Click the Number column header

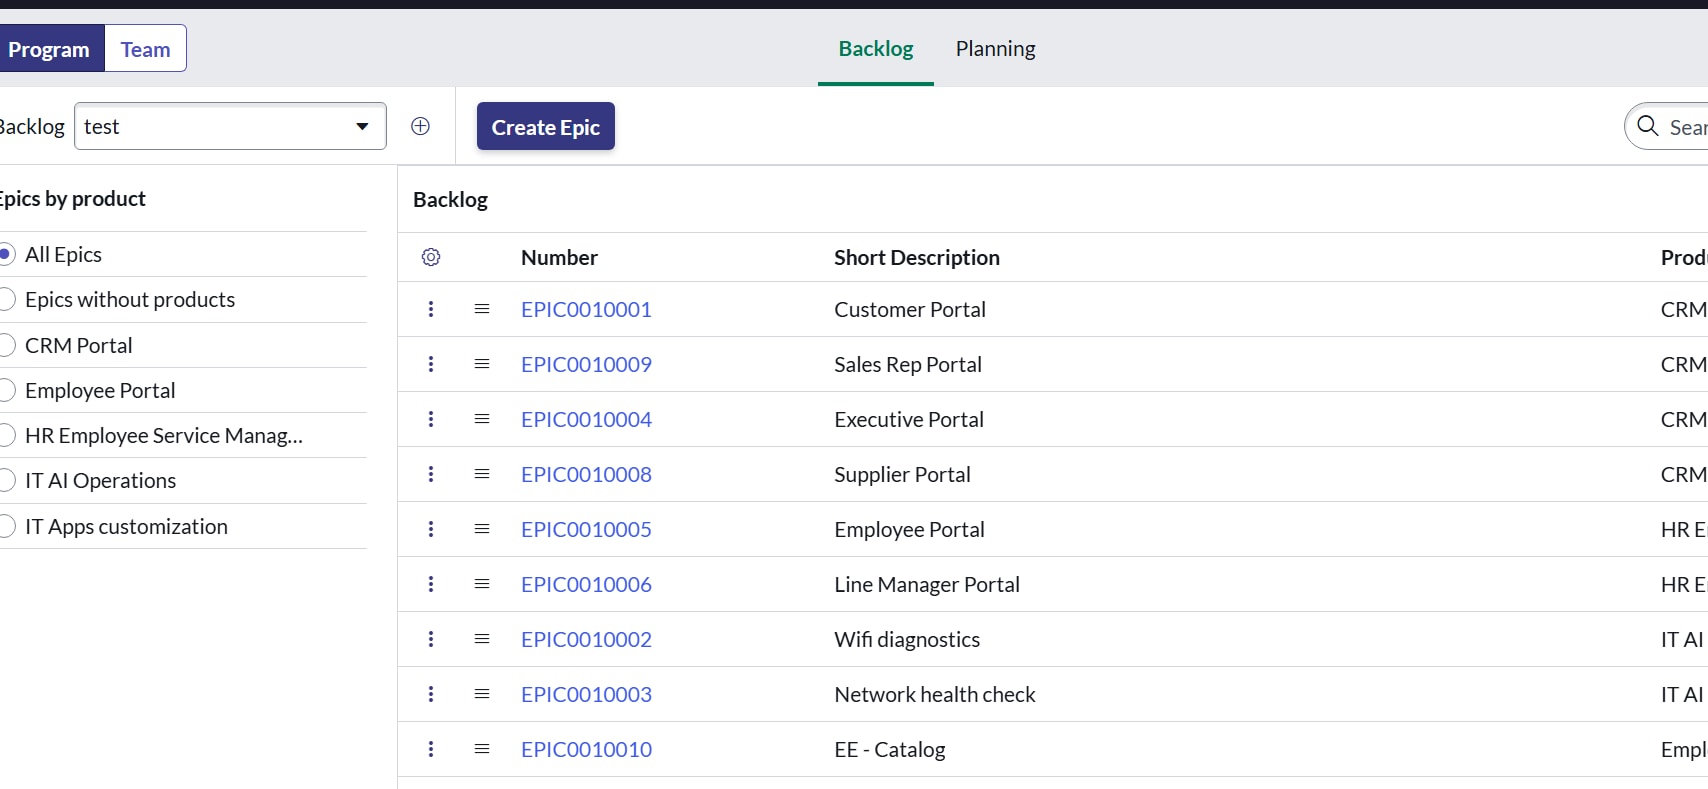(559, 257)
